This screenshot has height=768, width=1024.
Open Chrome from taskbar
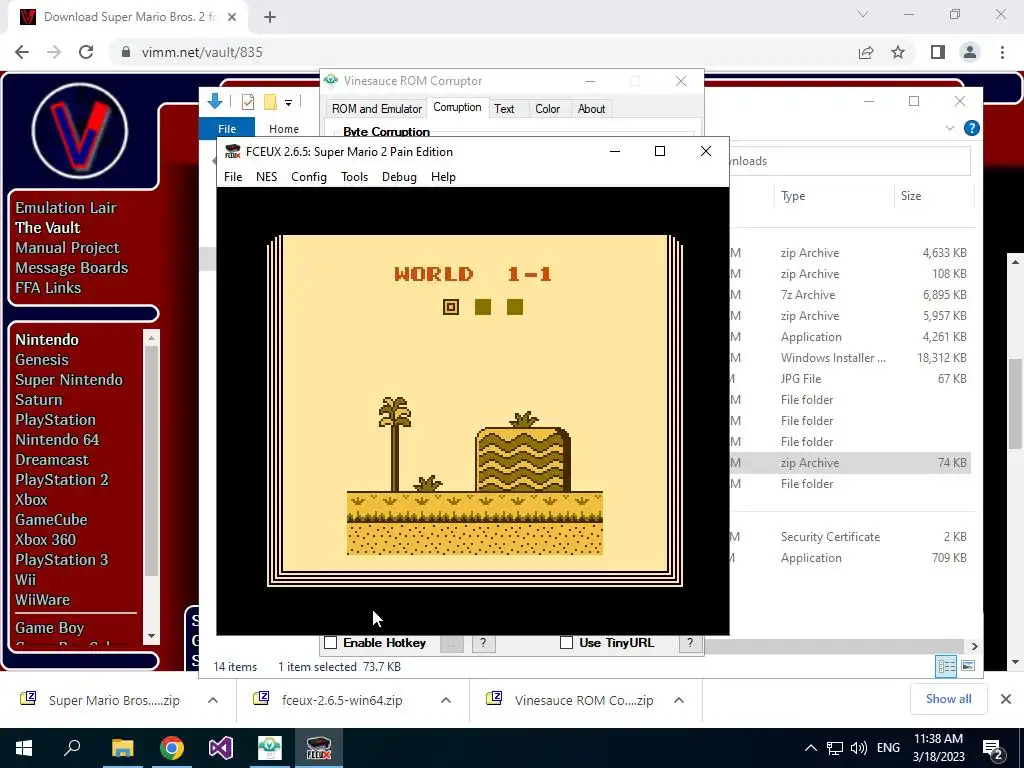coord(172,748)
